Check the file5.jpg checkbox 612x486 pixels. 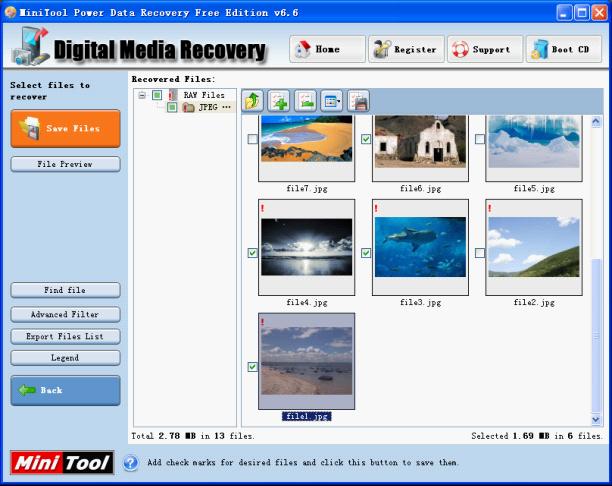pos(480,139)
